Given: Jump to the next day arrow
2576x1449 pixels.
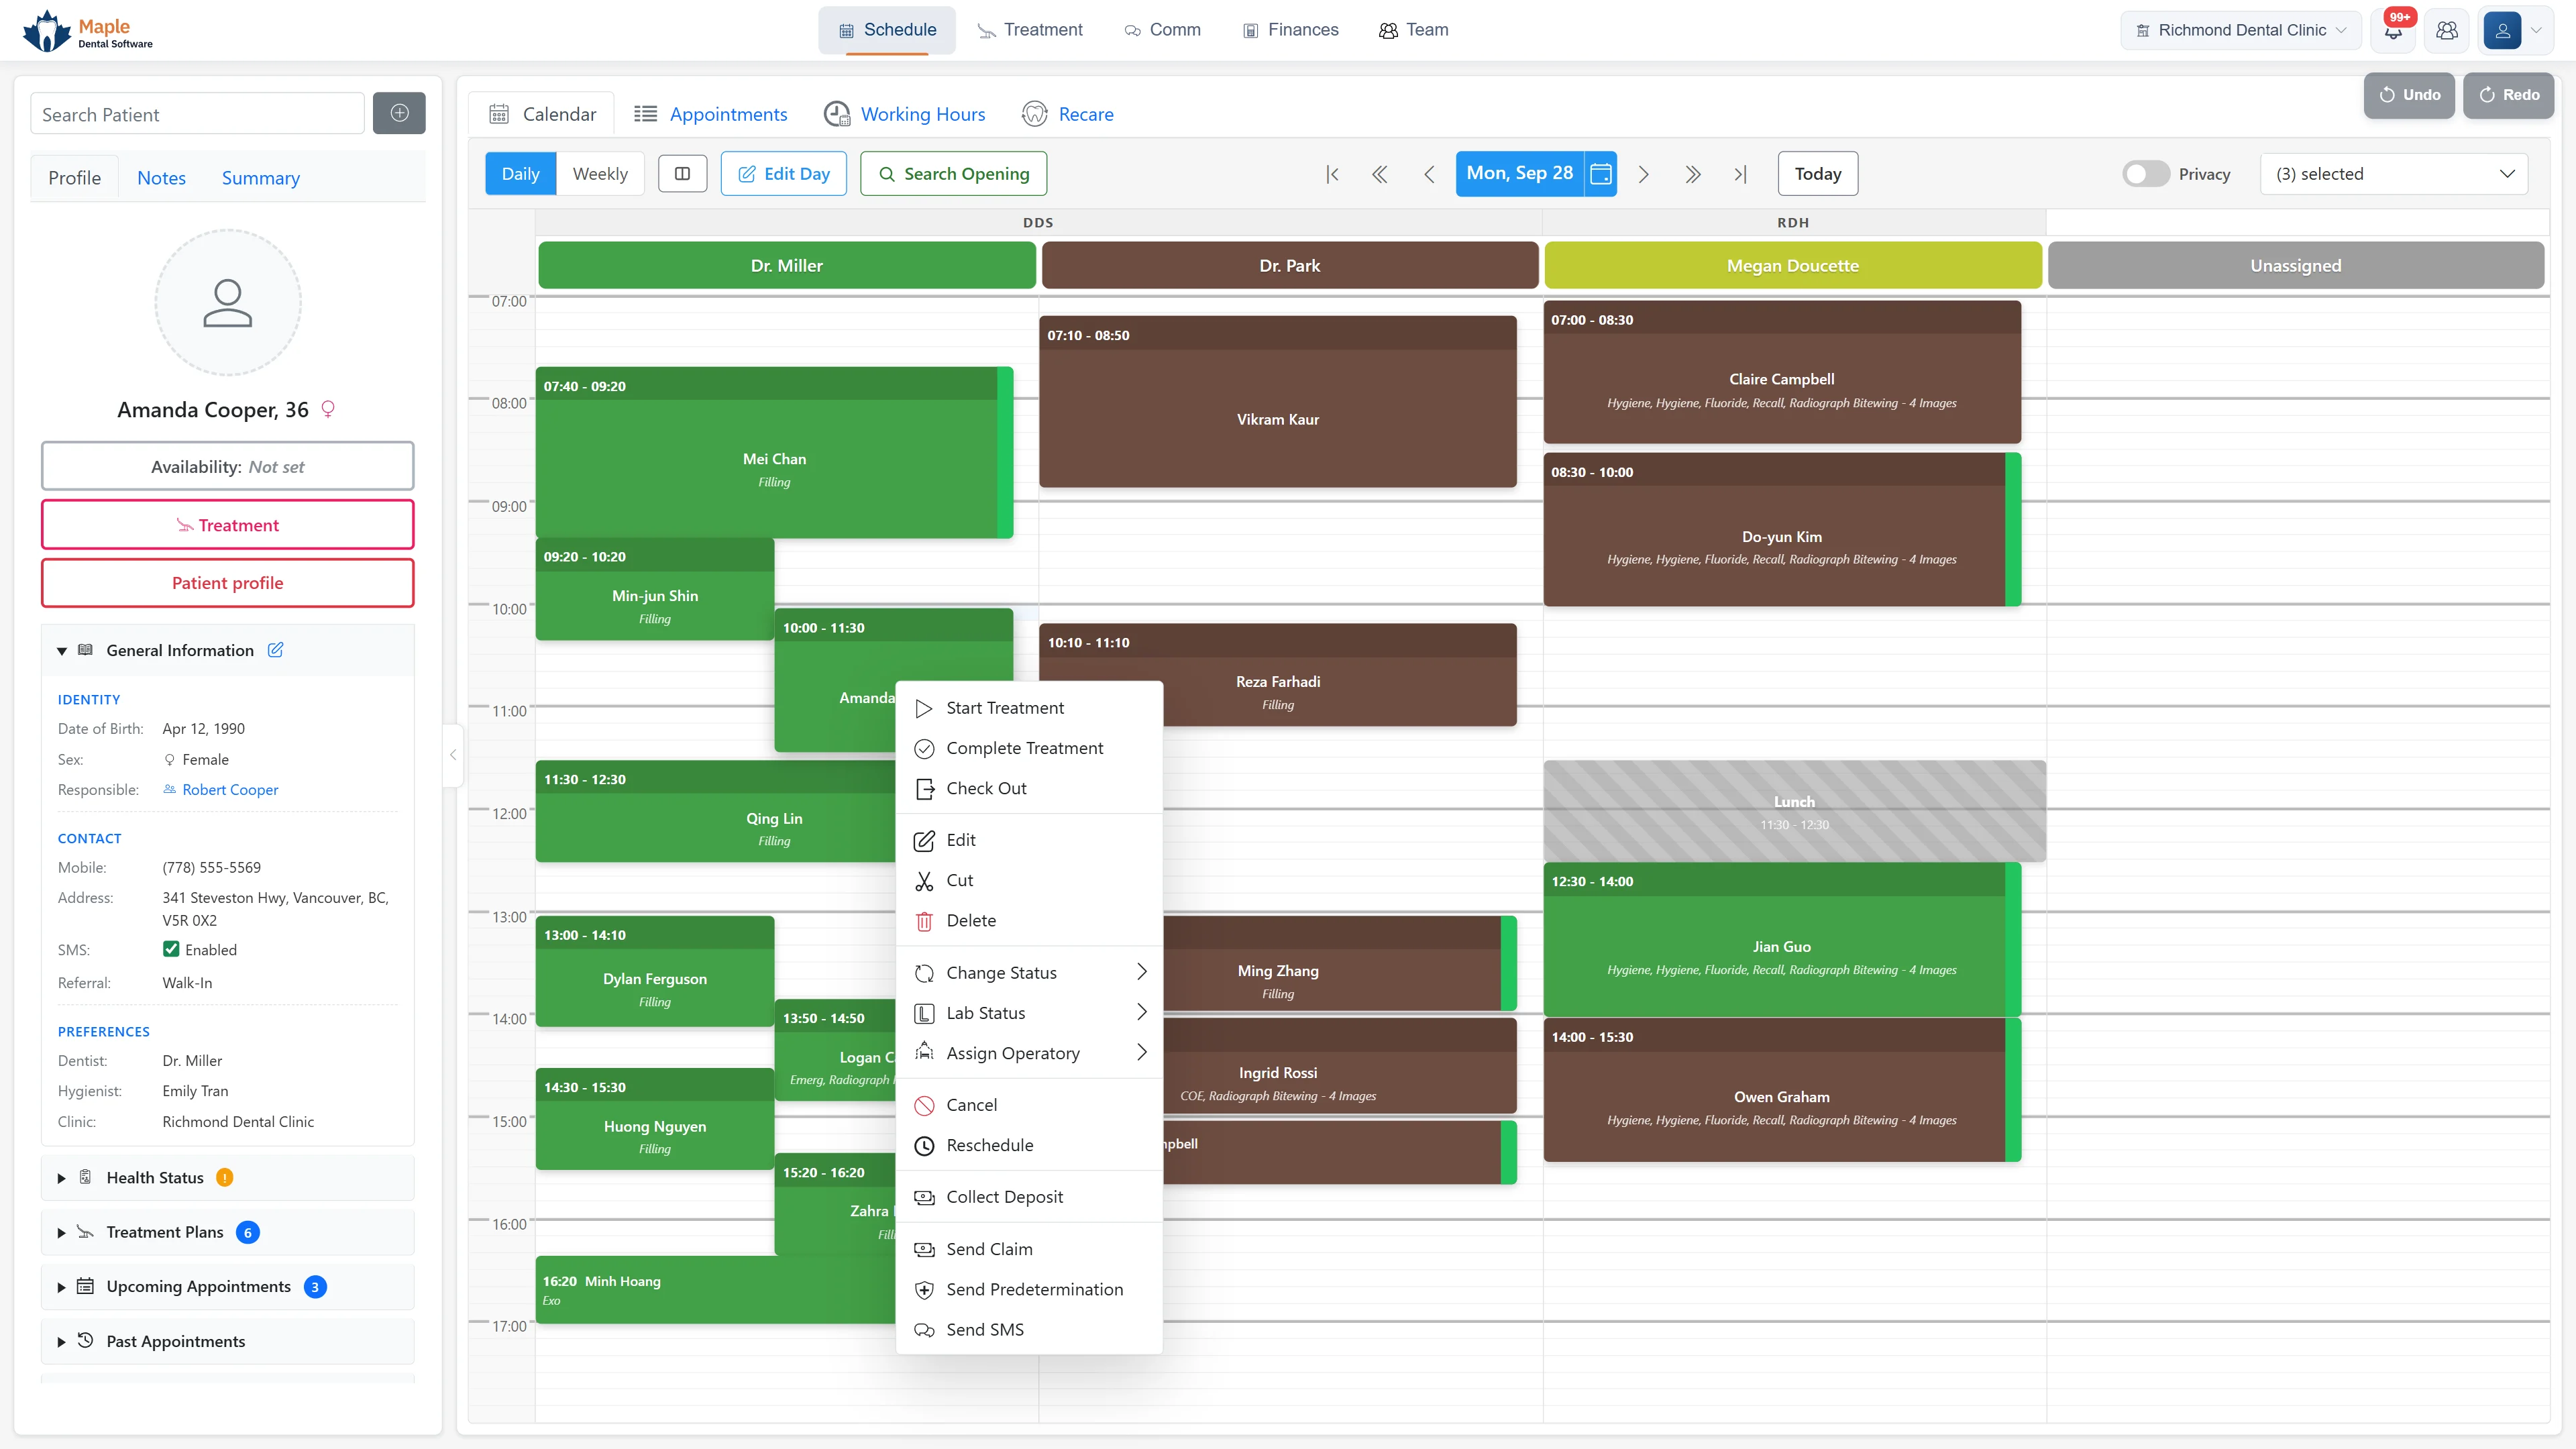Looking at the screenshot, I should (x=1643, y=174).
